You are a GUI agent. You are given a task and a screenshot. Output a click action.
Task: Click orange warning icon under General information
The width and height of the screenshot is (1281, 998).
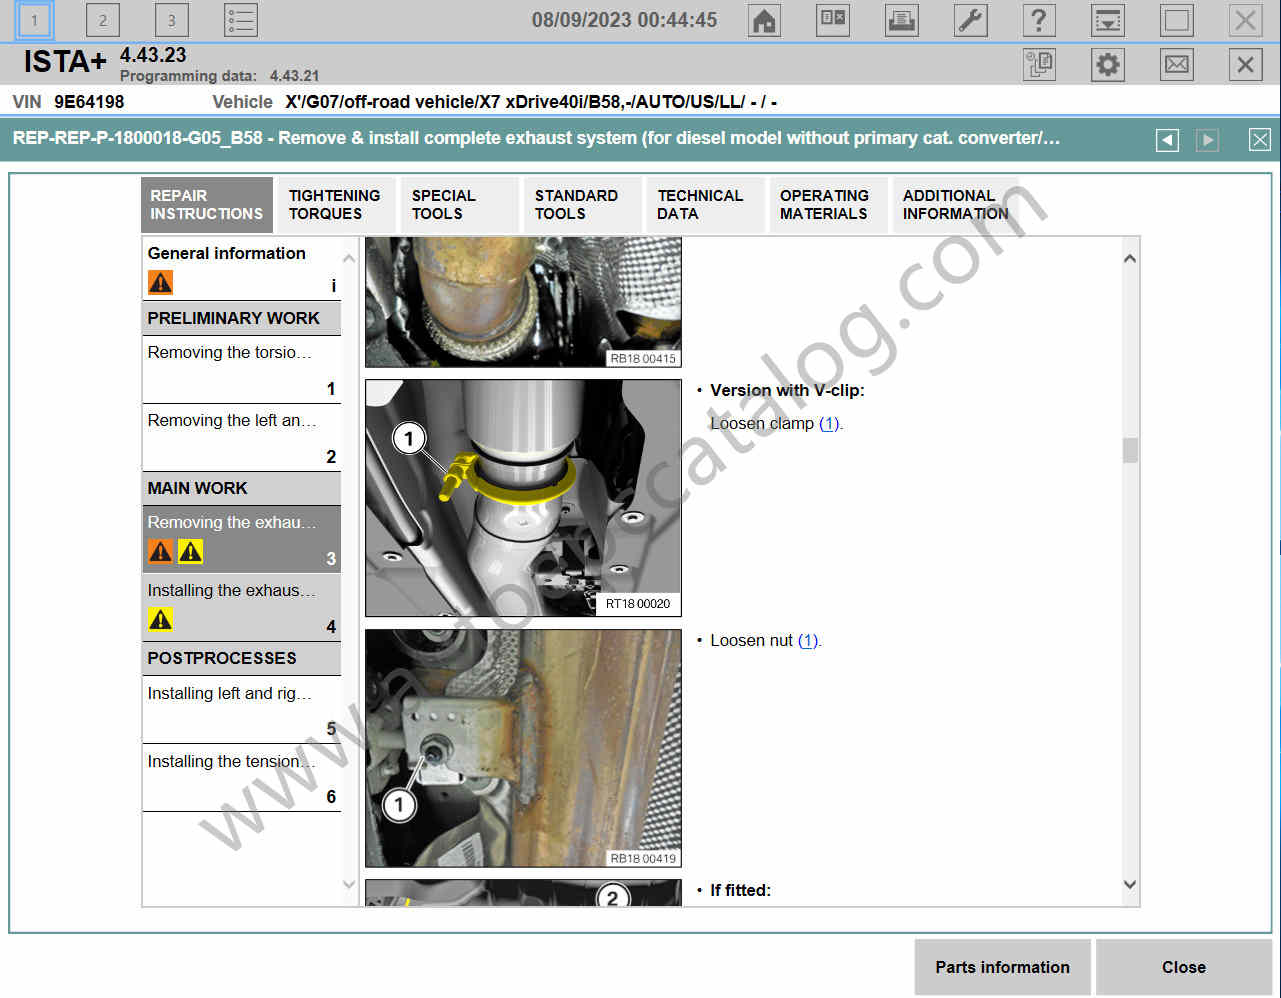(160, 282)
